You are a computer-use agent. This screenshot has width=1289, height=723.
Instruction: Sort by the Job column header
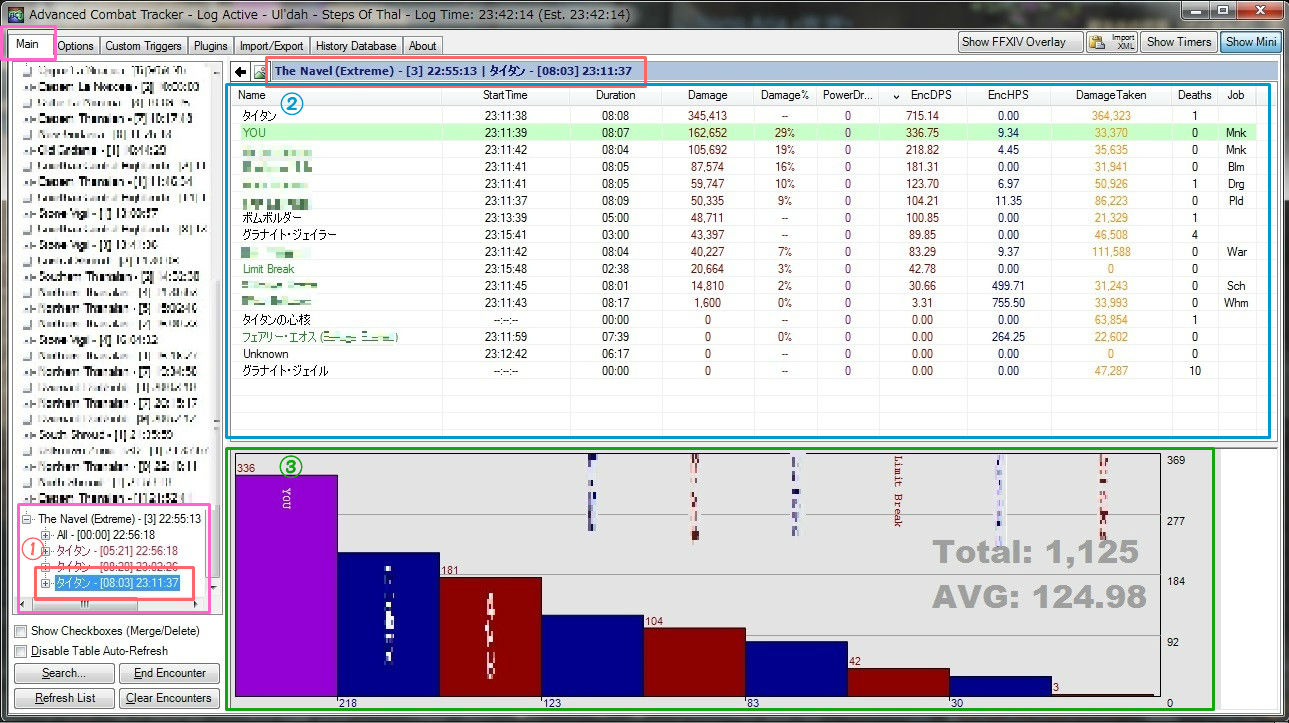pos(1236,95)
